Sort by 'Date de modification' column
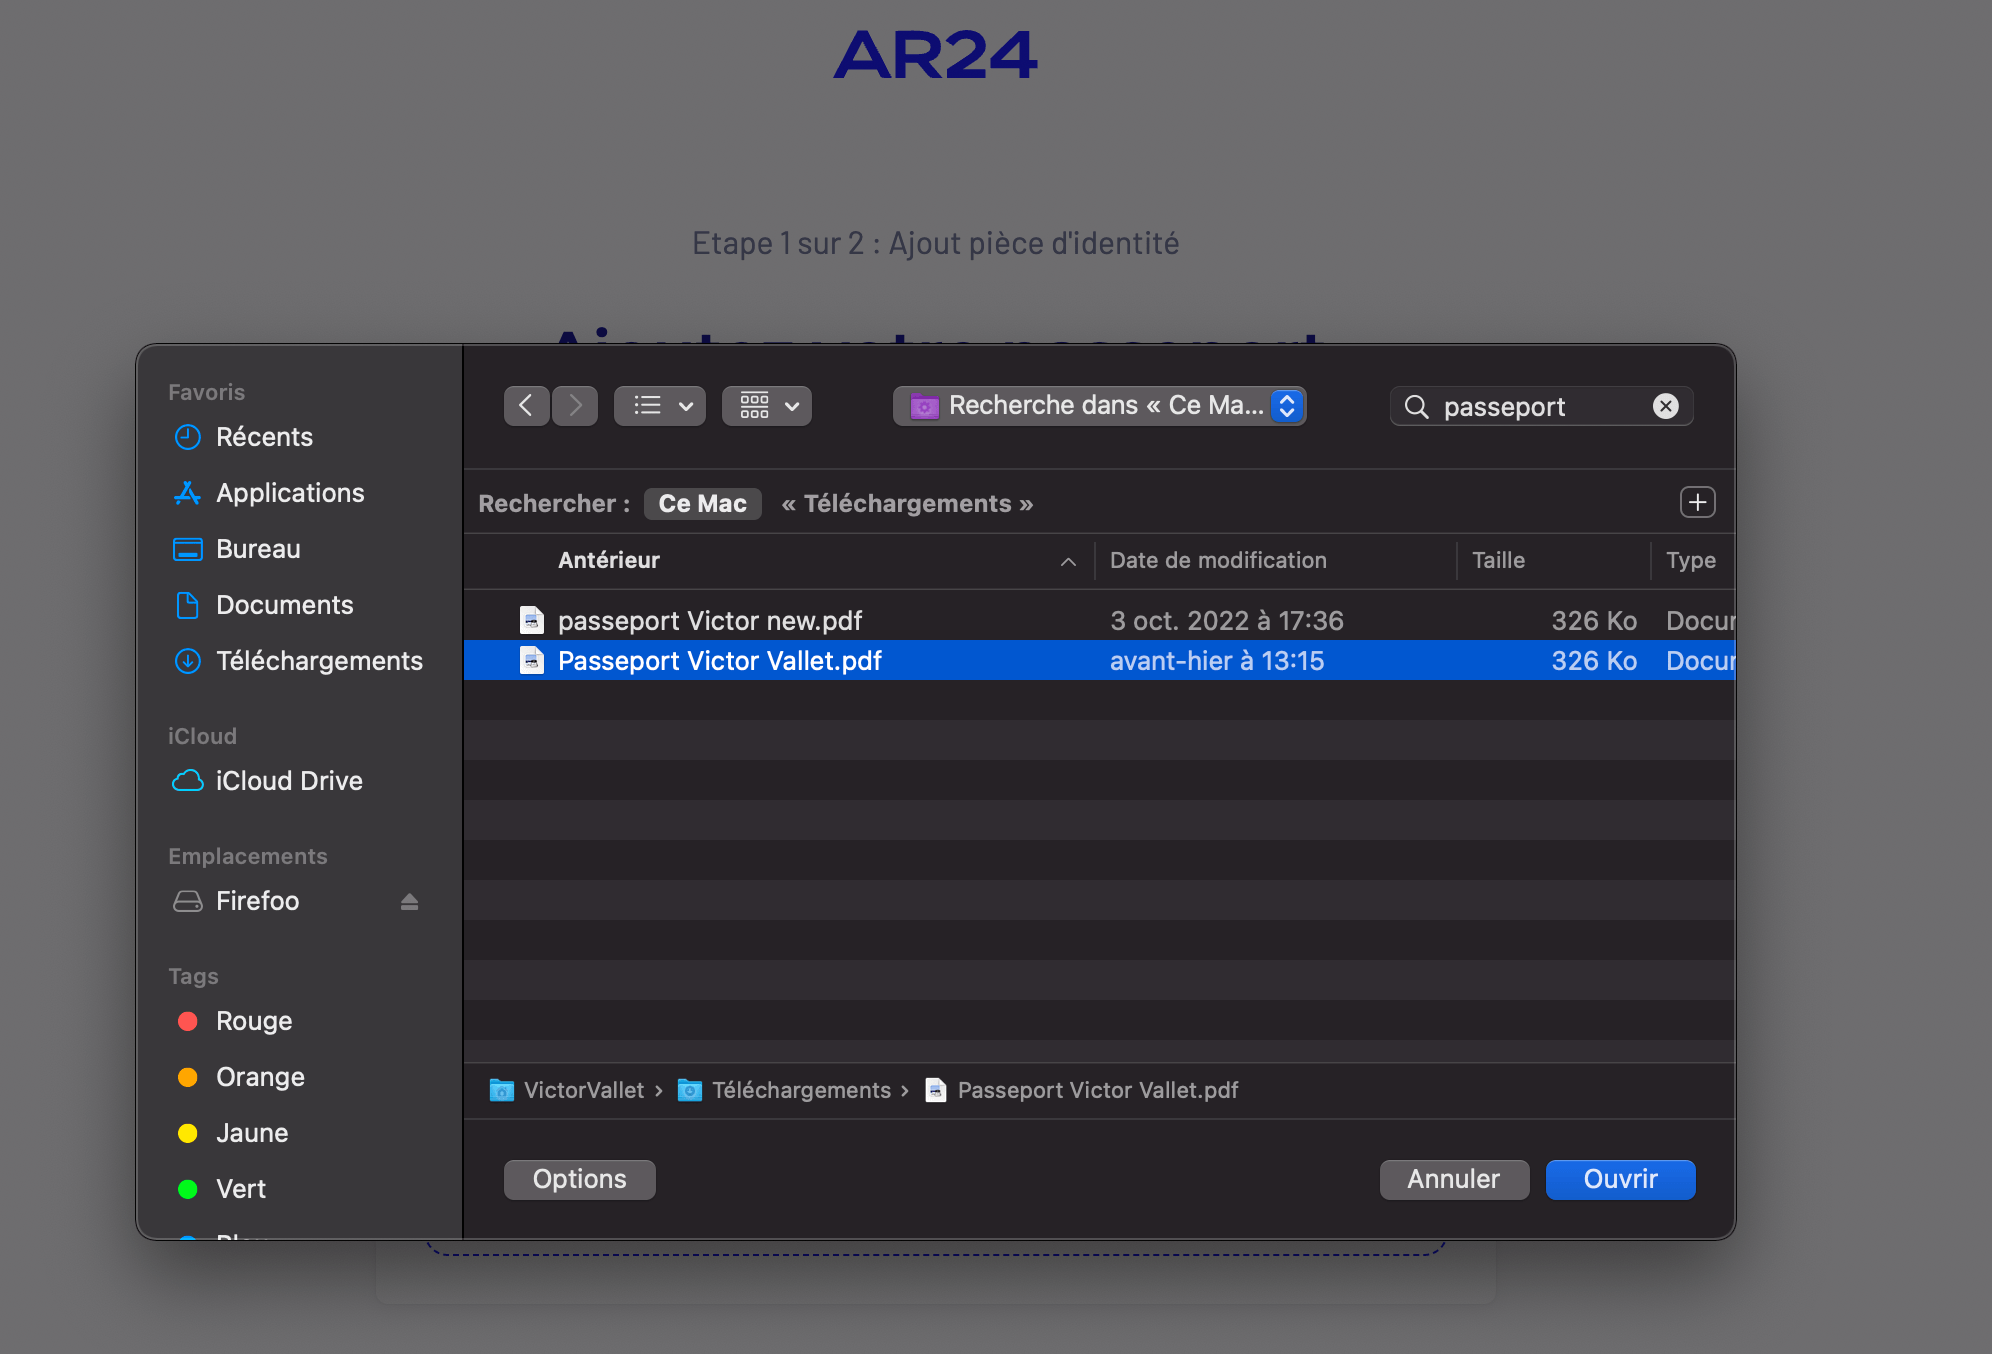The height and width of the screenshot is (1354, 1992). point(1218,560)
